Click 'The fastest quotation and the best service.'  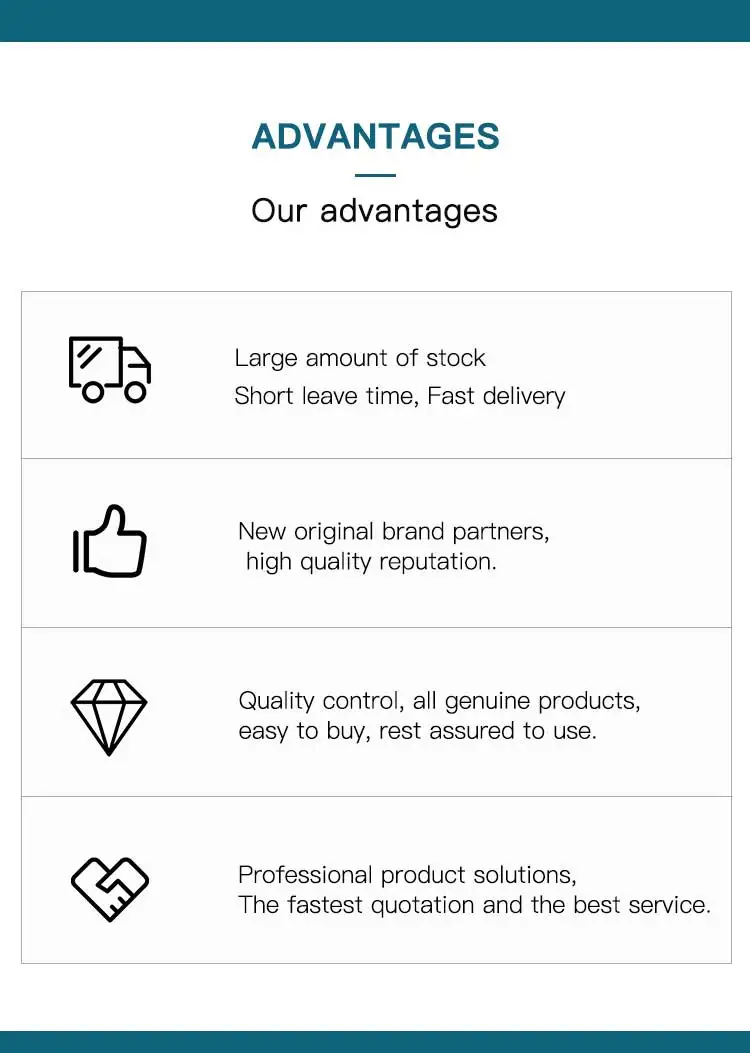coord(474,905)
